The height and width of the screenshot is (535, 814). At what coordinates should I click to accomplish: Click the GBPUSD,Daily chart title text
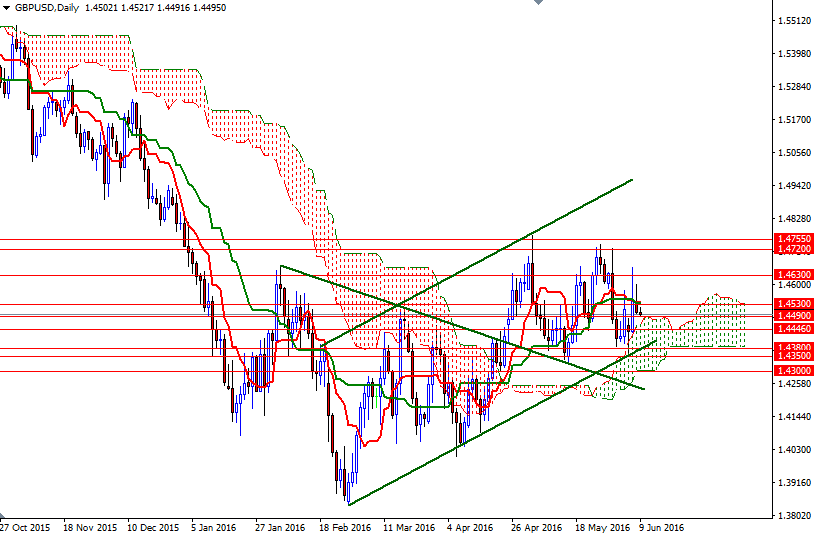[45, 7]
